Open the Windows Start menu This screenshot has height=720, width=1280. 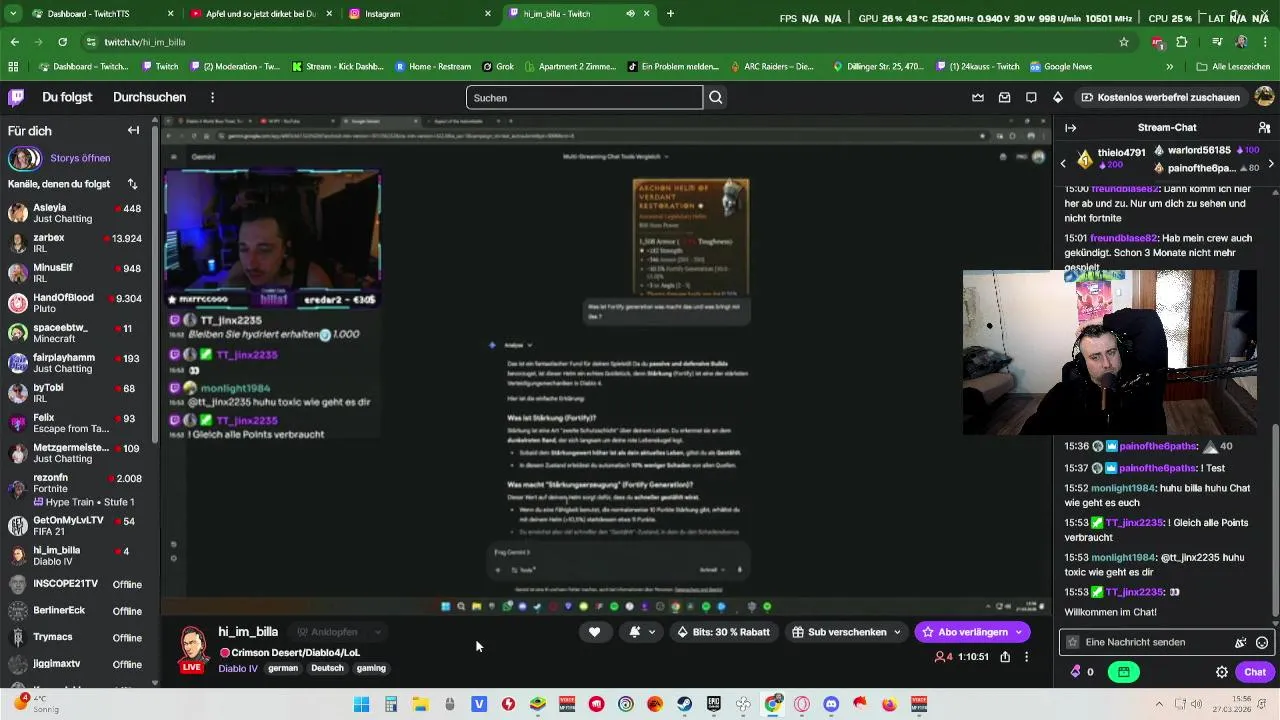pyautogui.click(x=361, y=704)
